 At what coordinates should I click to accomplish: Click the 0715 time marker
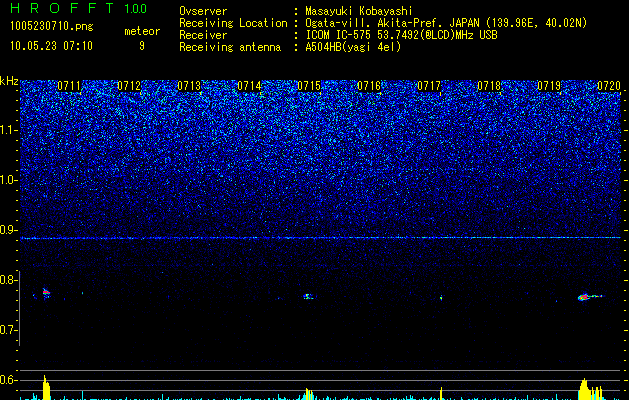[x=309, y=86]
